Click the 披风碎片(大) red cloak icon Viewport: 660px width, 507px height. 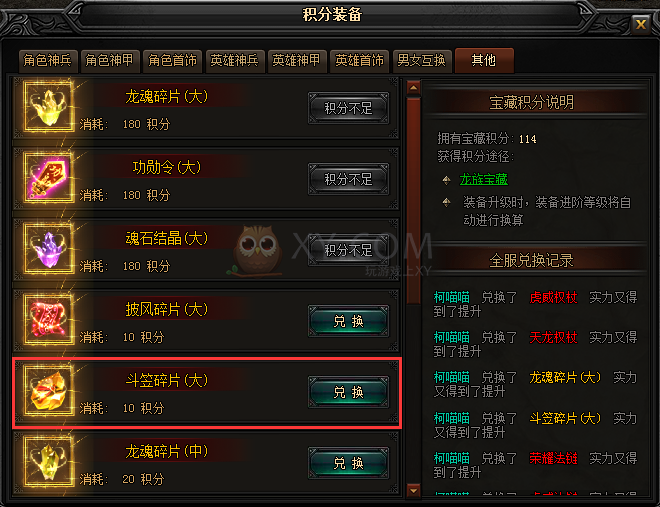[49, 320]
